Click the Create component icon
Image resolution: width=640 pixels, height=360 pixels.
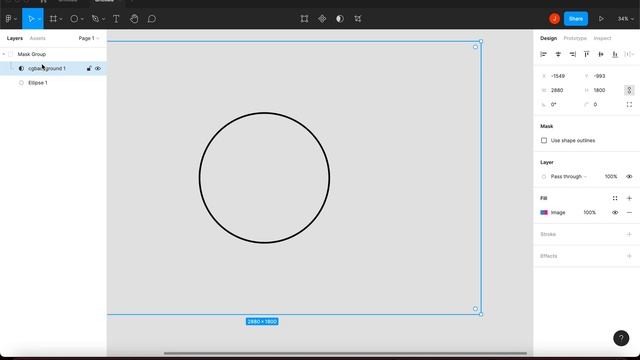(x=322, y=19)
